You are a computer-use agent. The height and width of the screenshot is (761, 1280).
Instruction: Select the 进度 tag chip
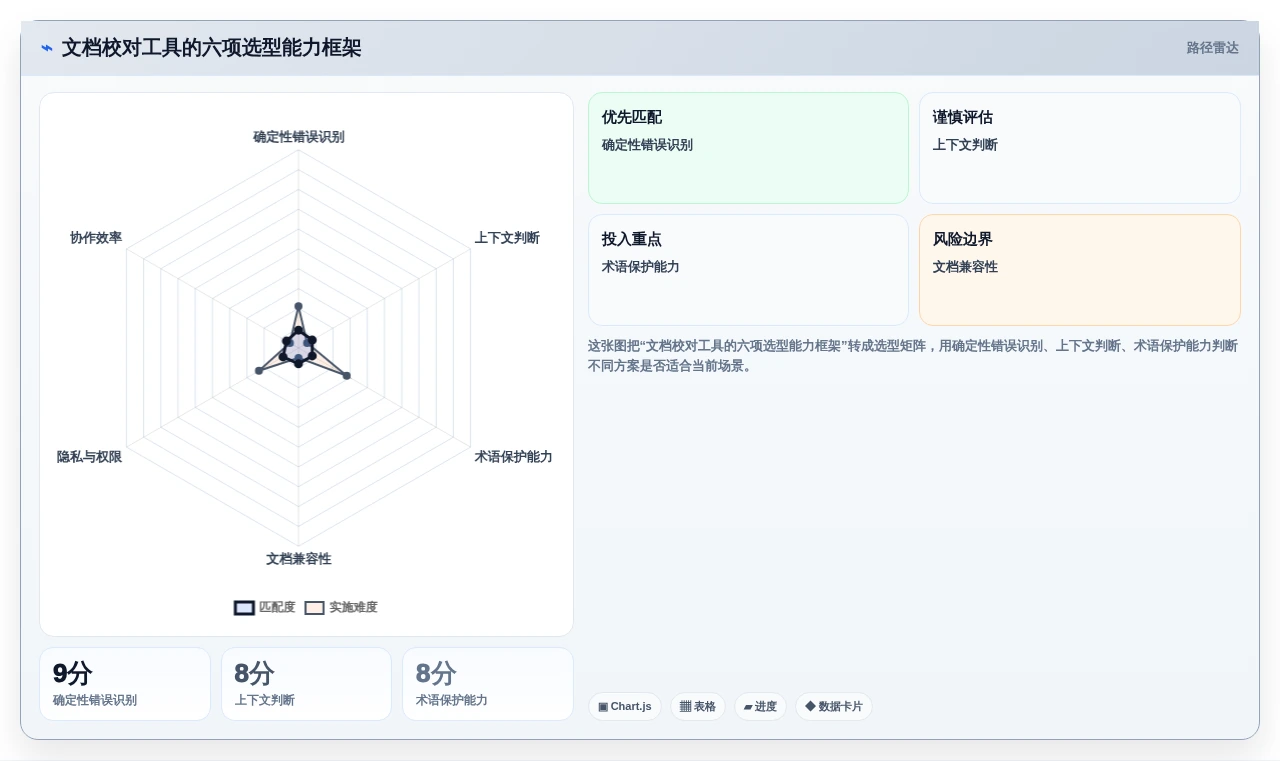coord(760,706)
